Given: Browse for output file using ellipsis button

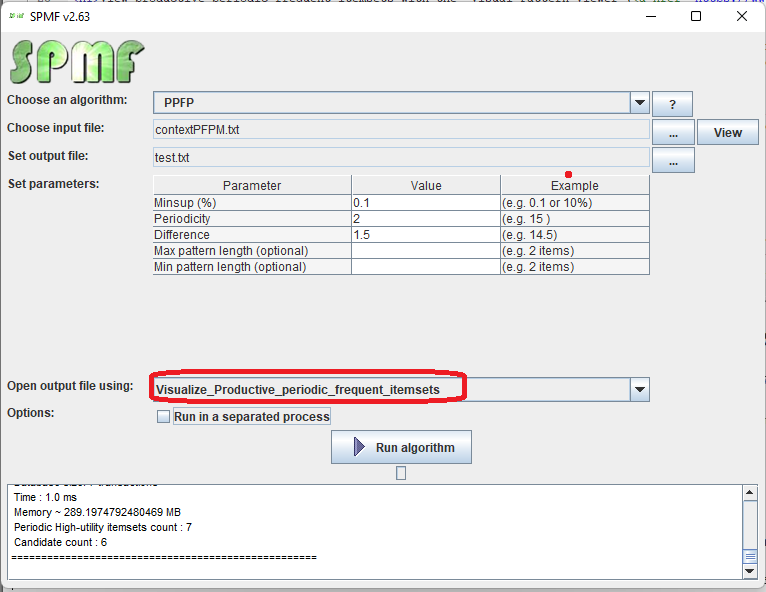Looking at the screenshot, I should [x=673, y=160].
